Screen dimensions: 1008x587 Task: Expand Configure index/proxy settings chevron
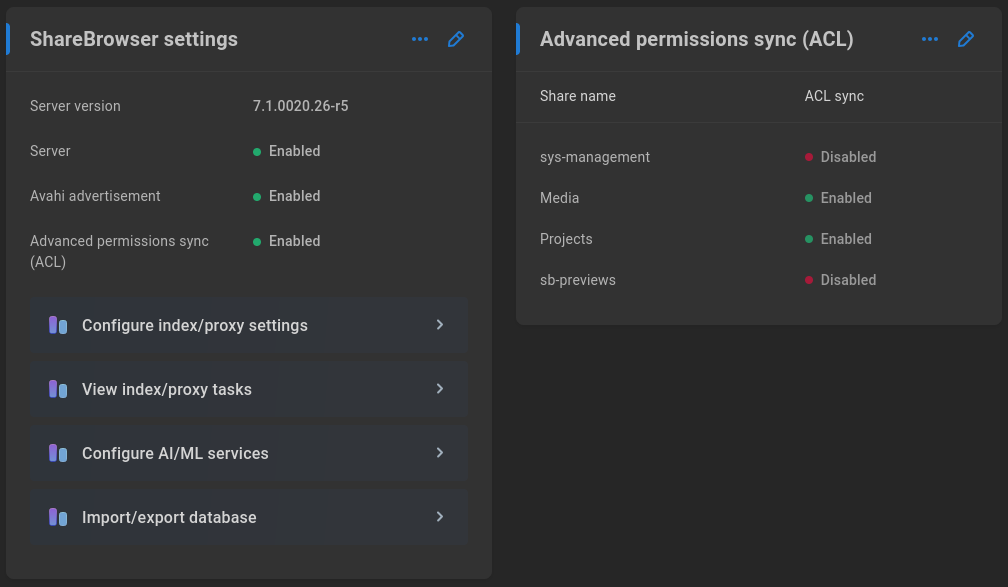pyautogui.click(x=440, y=325)
